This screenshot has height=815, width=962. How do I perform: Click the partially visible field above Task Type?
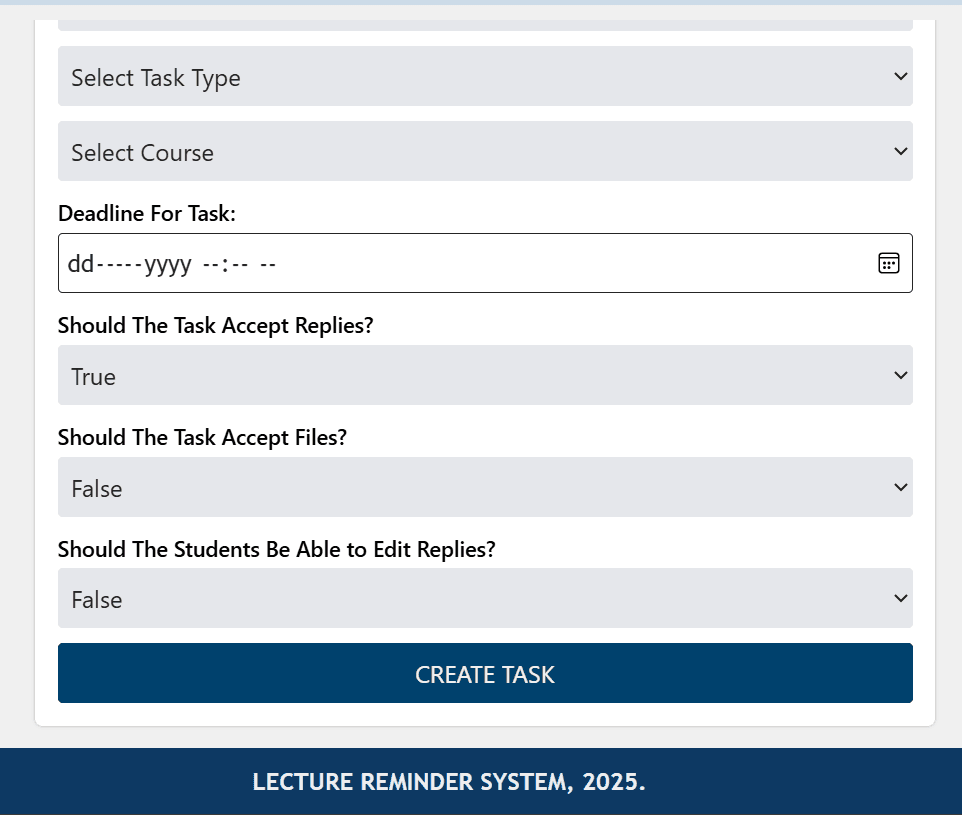click(x=485, y=24)
